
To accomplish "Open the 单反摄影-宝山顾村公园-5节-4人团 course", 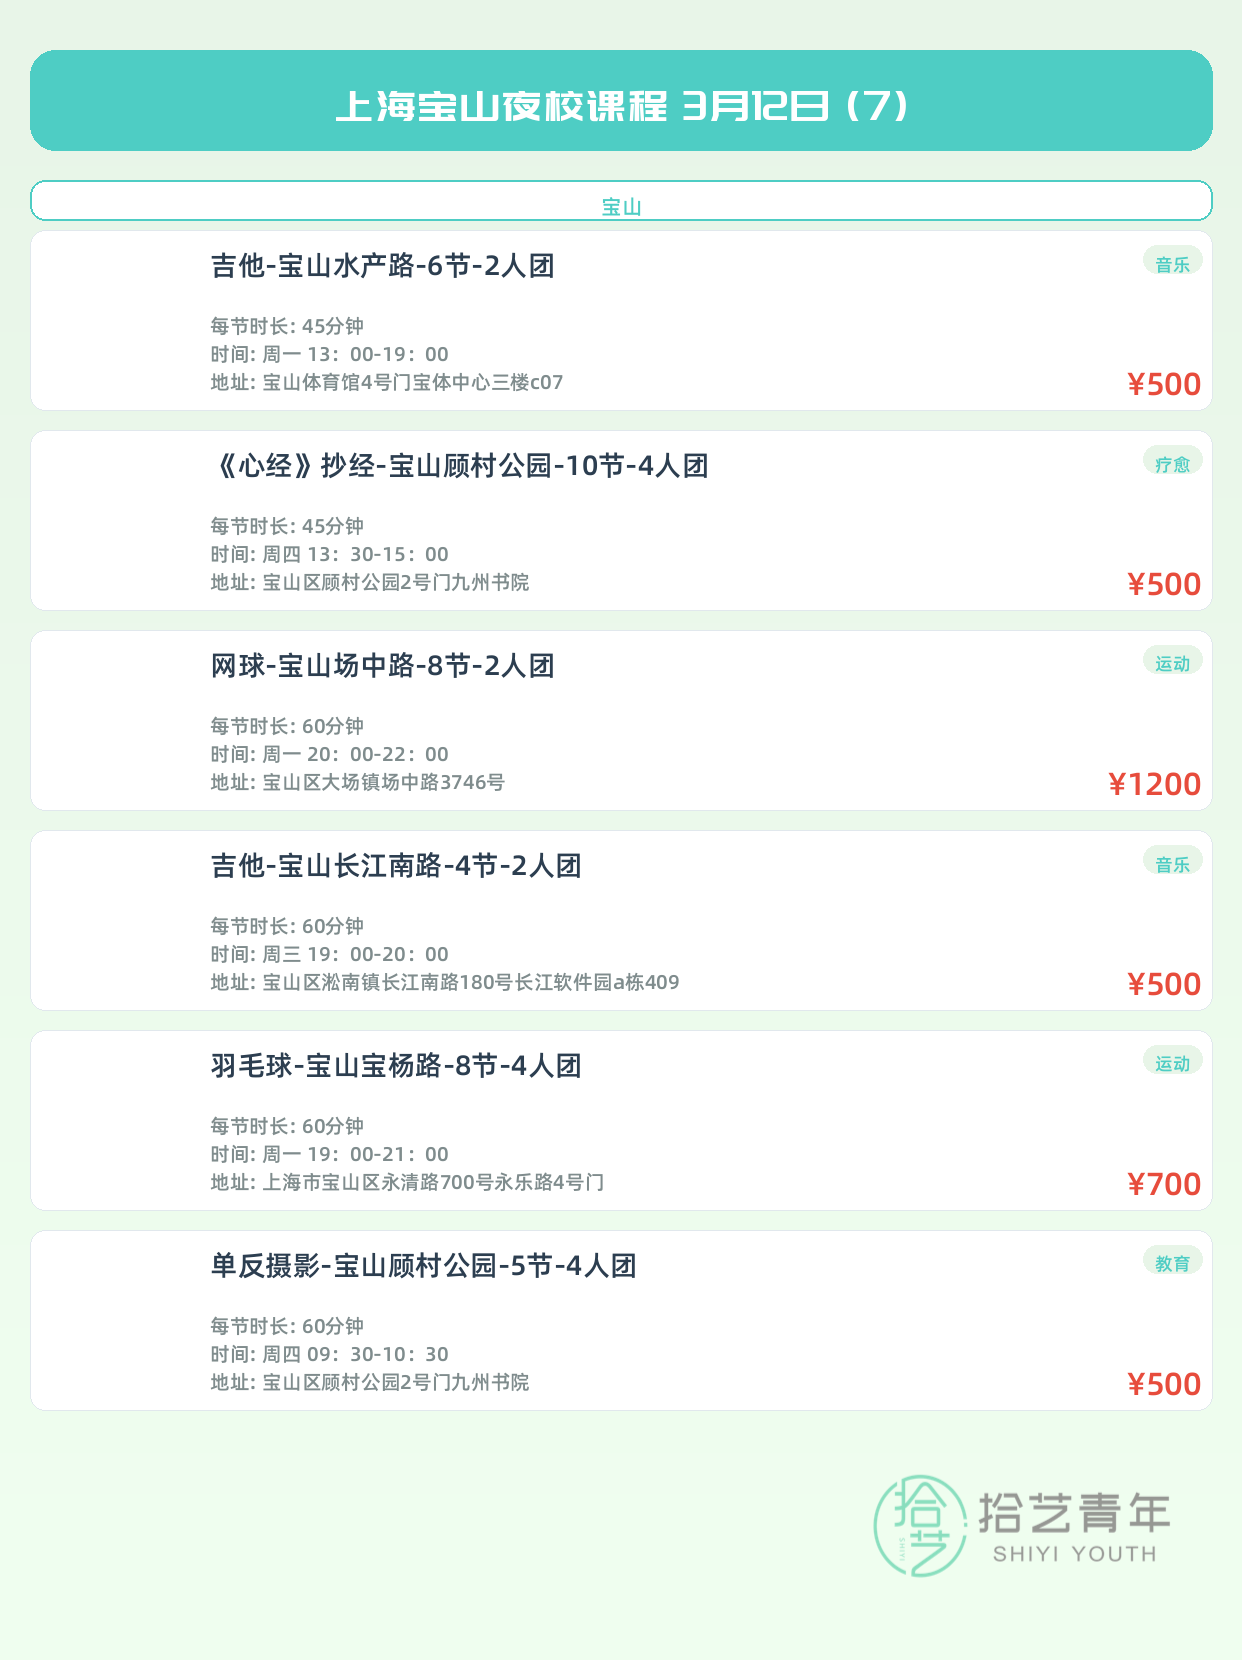I will (x=424, y=1266).
